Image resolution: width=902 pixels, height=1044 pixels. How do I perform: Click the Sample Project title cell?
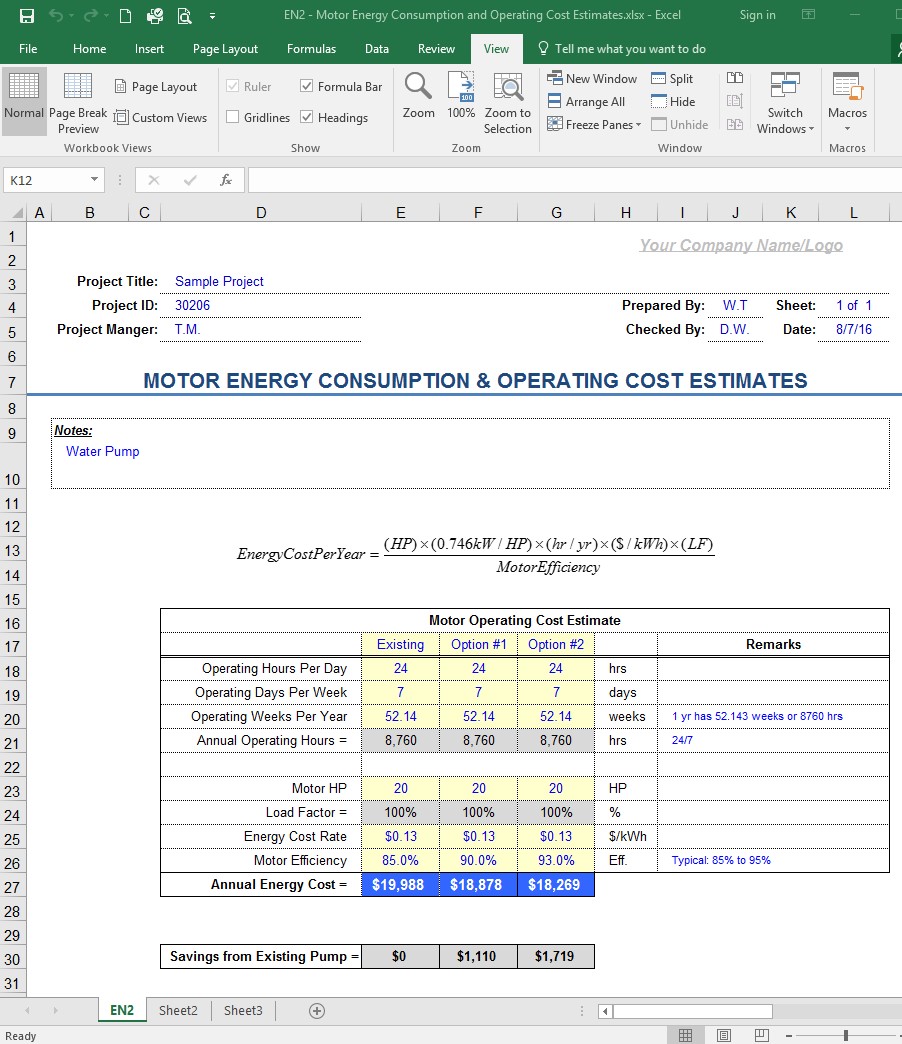(x=219, y=282)
